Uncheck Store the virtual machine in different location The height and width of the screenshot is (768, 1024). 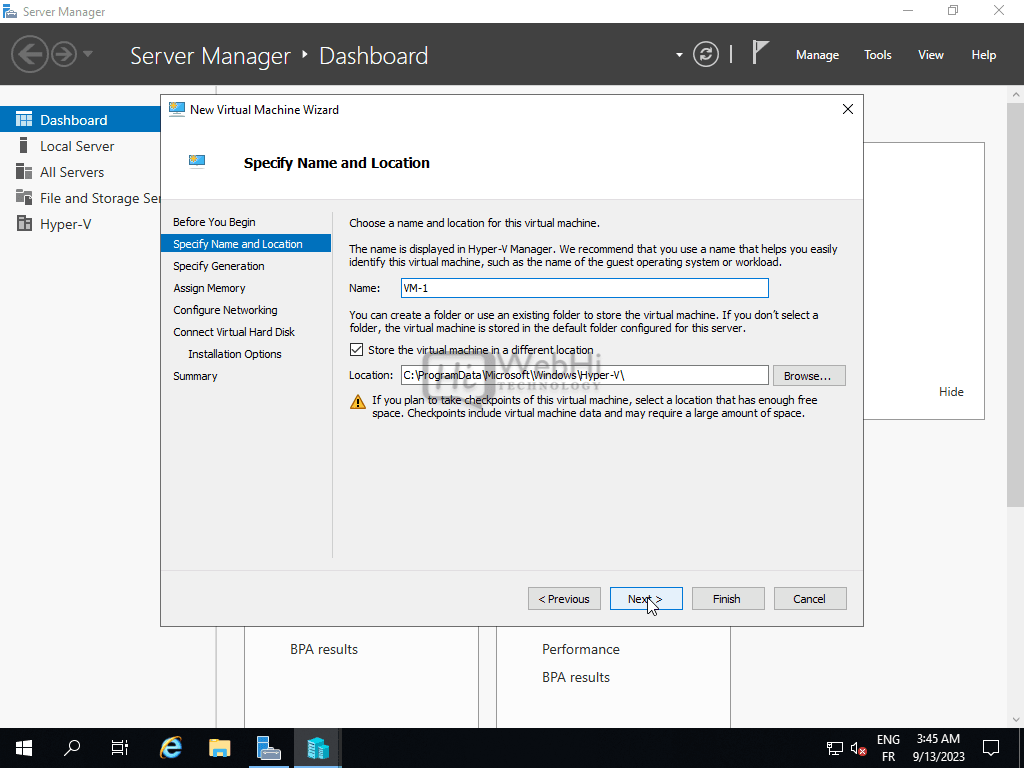[356, 350]
